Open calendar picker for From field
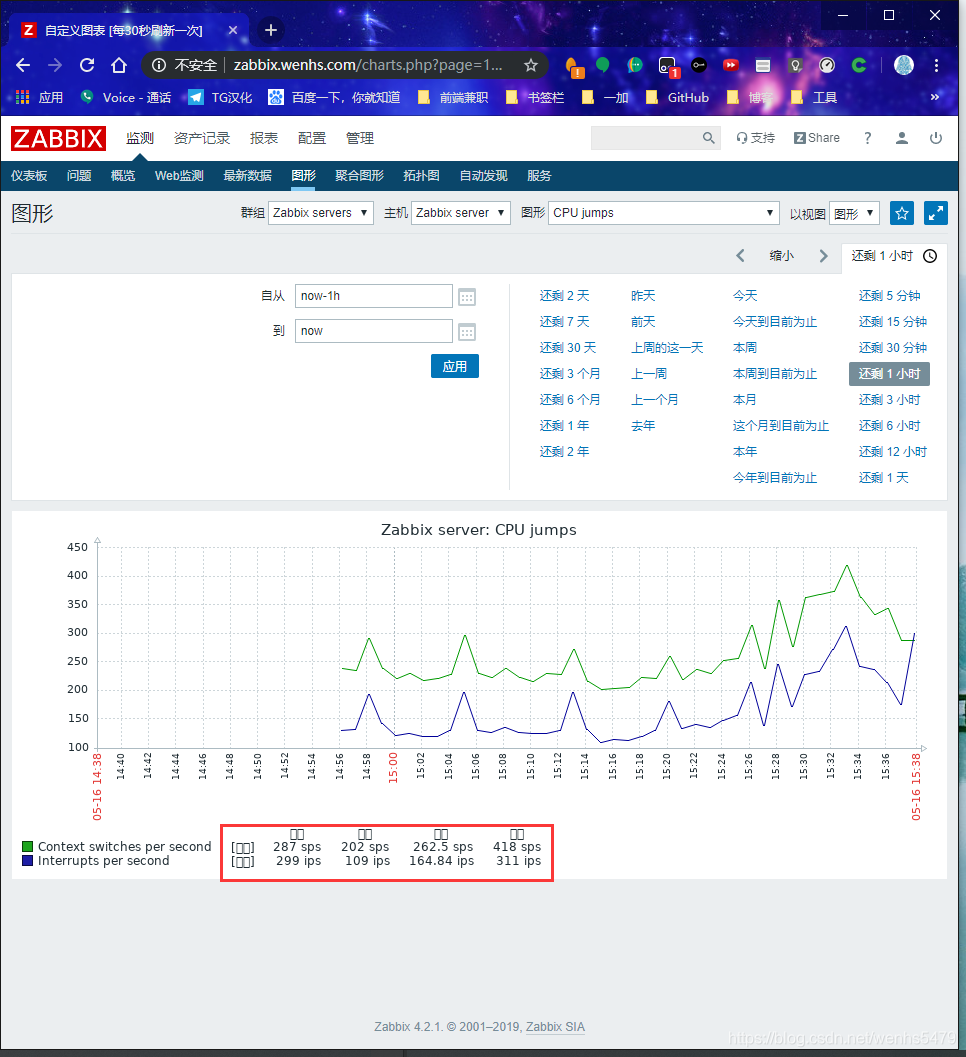Image resolution: width=966 pixels, height=1057 pixels. point(466,297)
